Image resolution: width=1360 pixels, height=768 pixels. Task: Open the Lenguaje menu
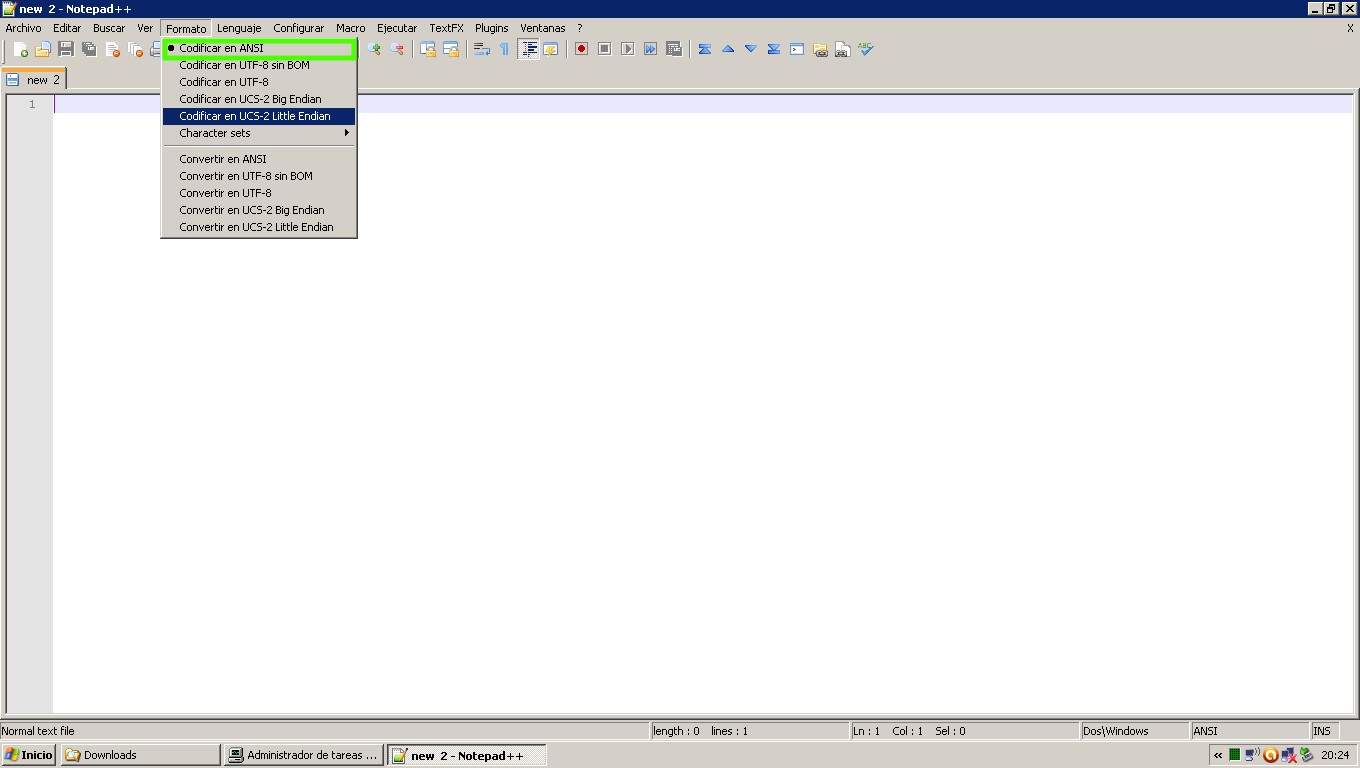coord(239,28)
